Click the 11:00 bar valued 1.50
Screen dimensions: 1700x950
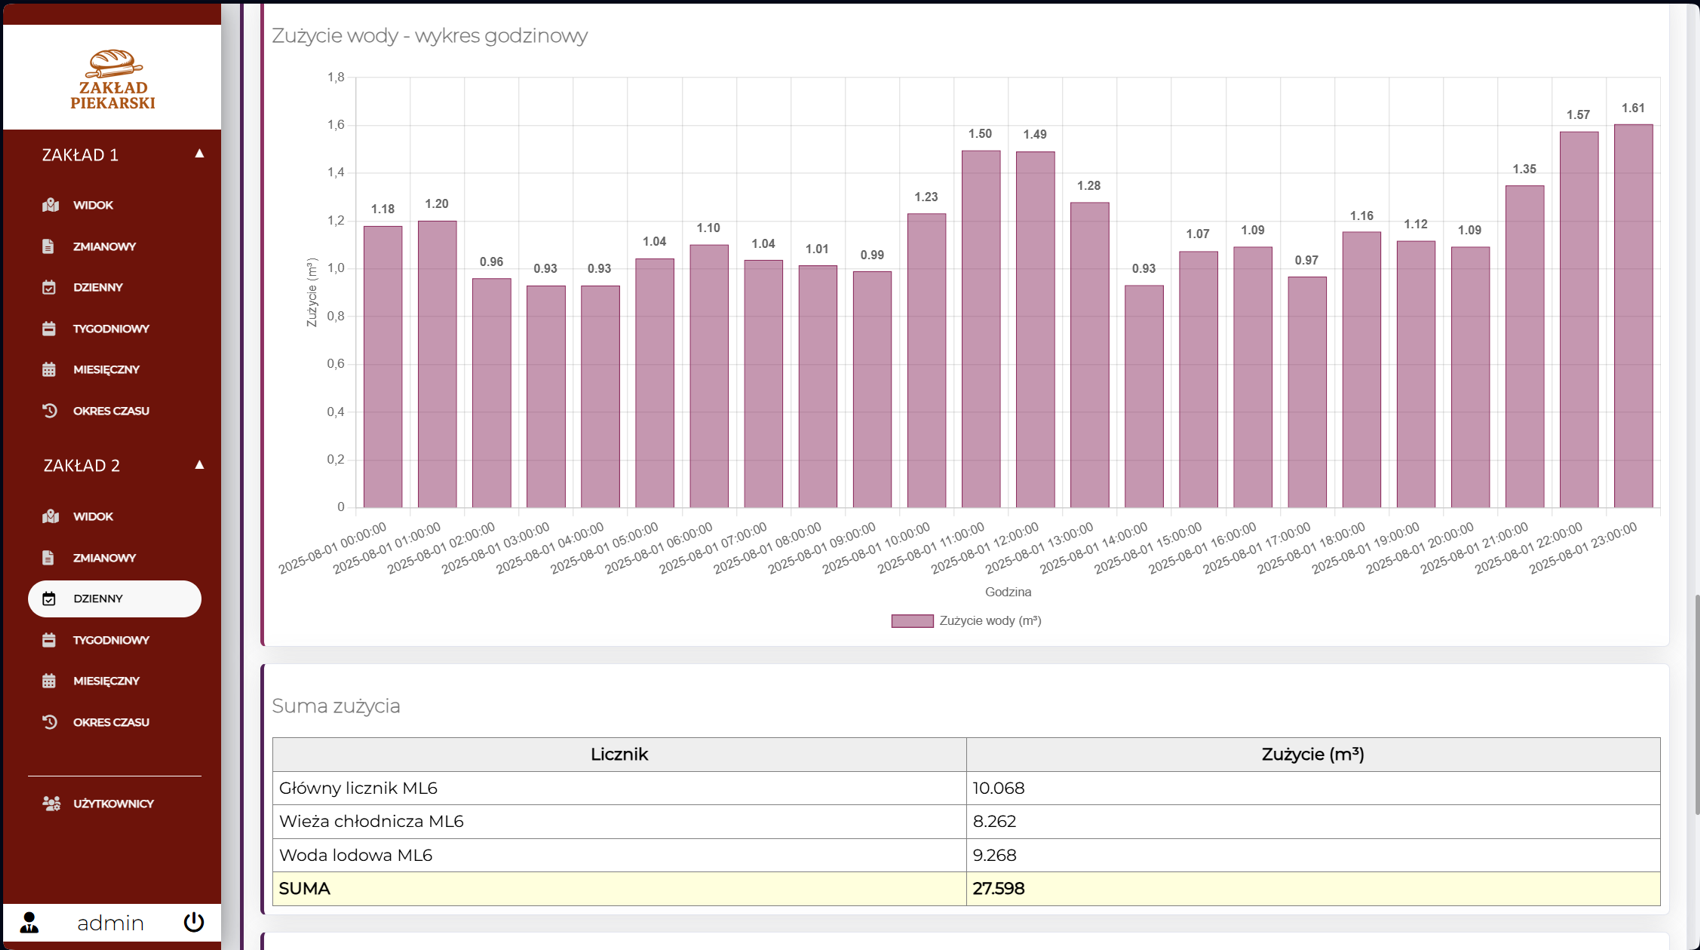(x=980, y=330)
